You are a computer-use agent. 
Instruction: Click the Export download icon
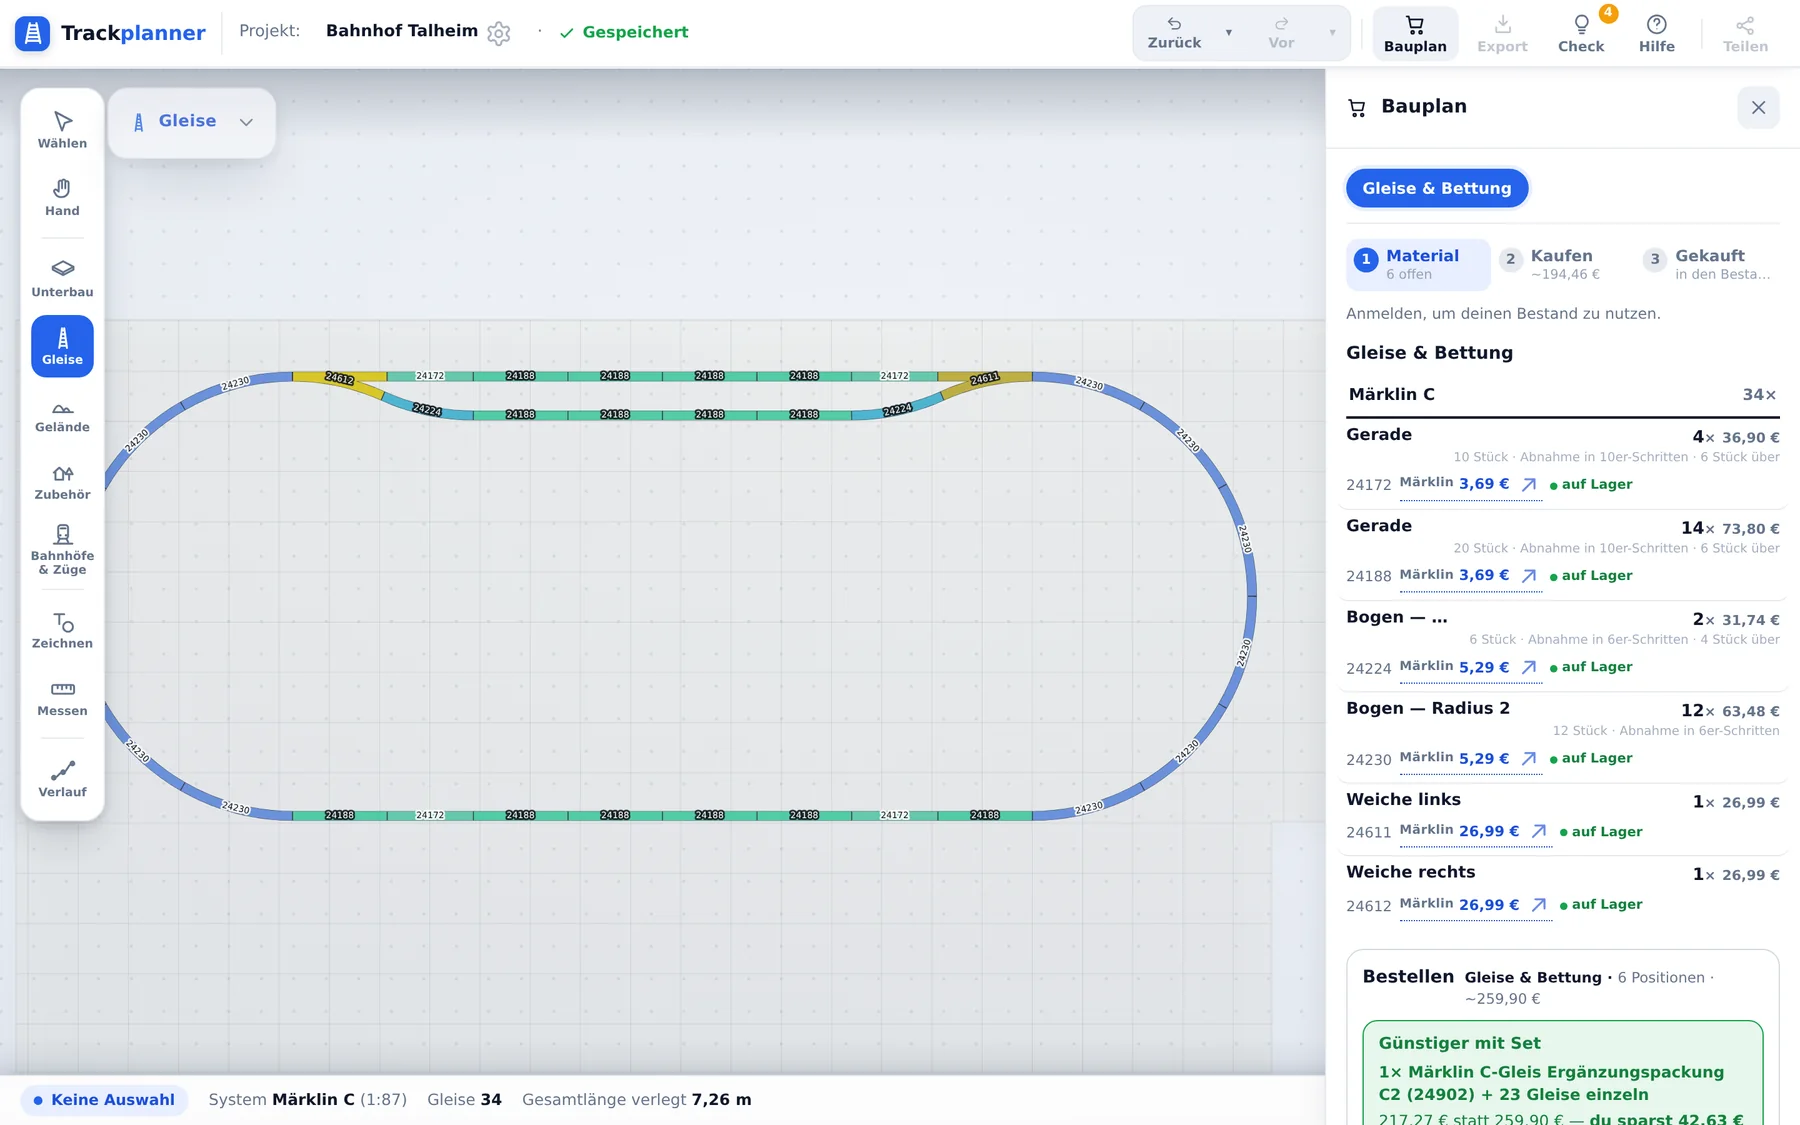[1502, 33]
